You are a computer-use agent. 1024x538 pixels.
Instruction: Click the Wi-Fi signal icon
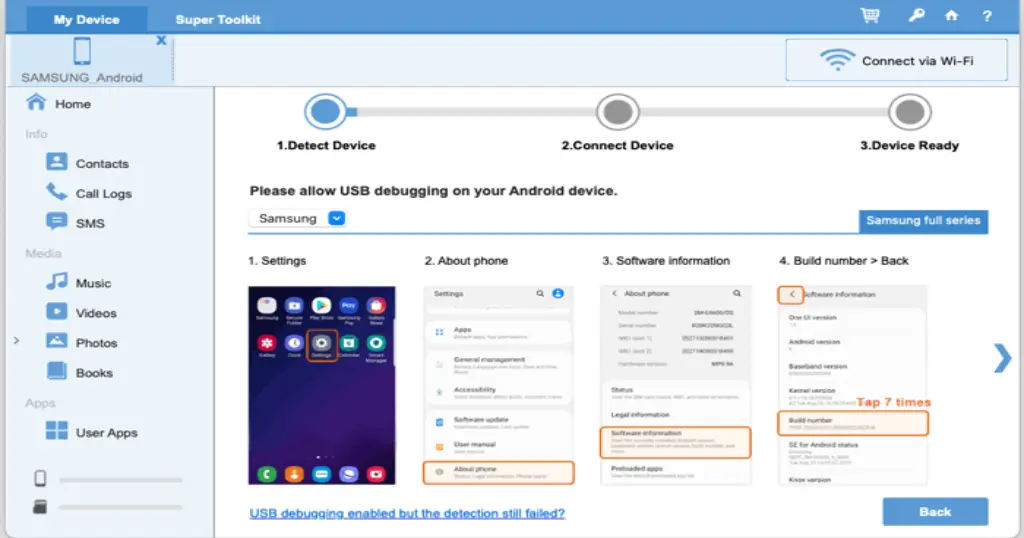point(837,60)
